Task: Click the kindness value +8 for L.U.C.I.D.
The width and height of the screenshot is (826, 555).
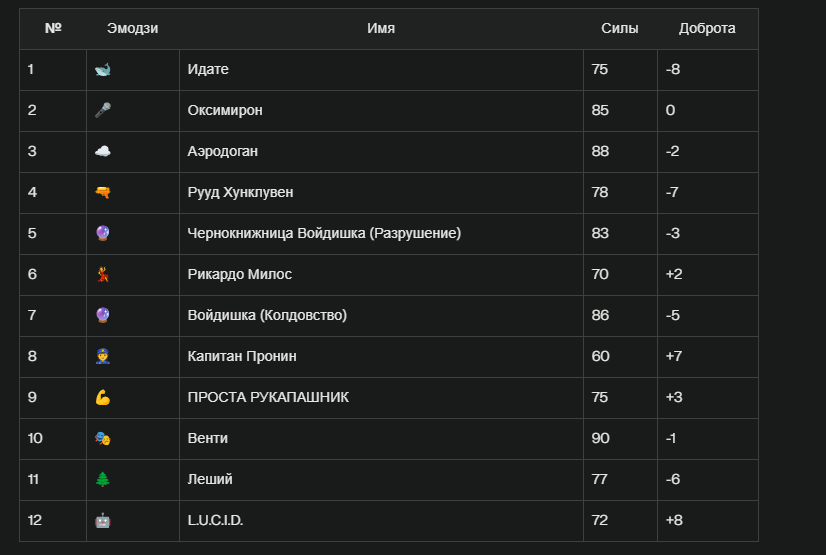Action: [674, 520]
